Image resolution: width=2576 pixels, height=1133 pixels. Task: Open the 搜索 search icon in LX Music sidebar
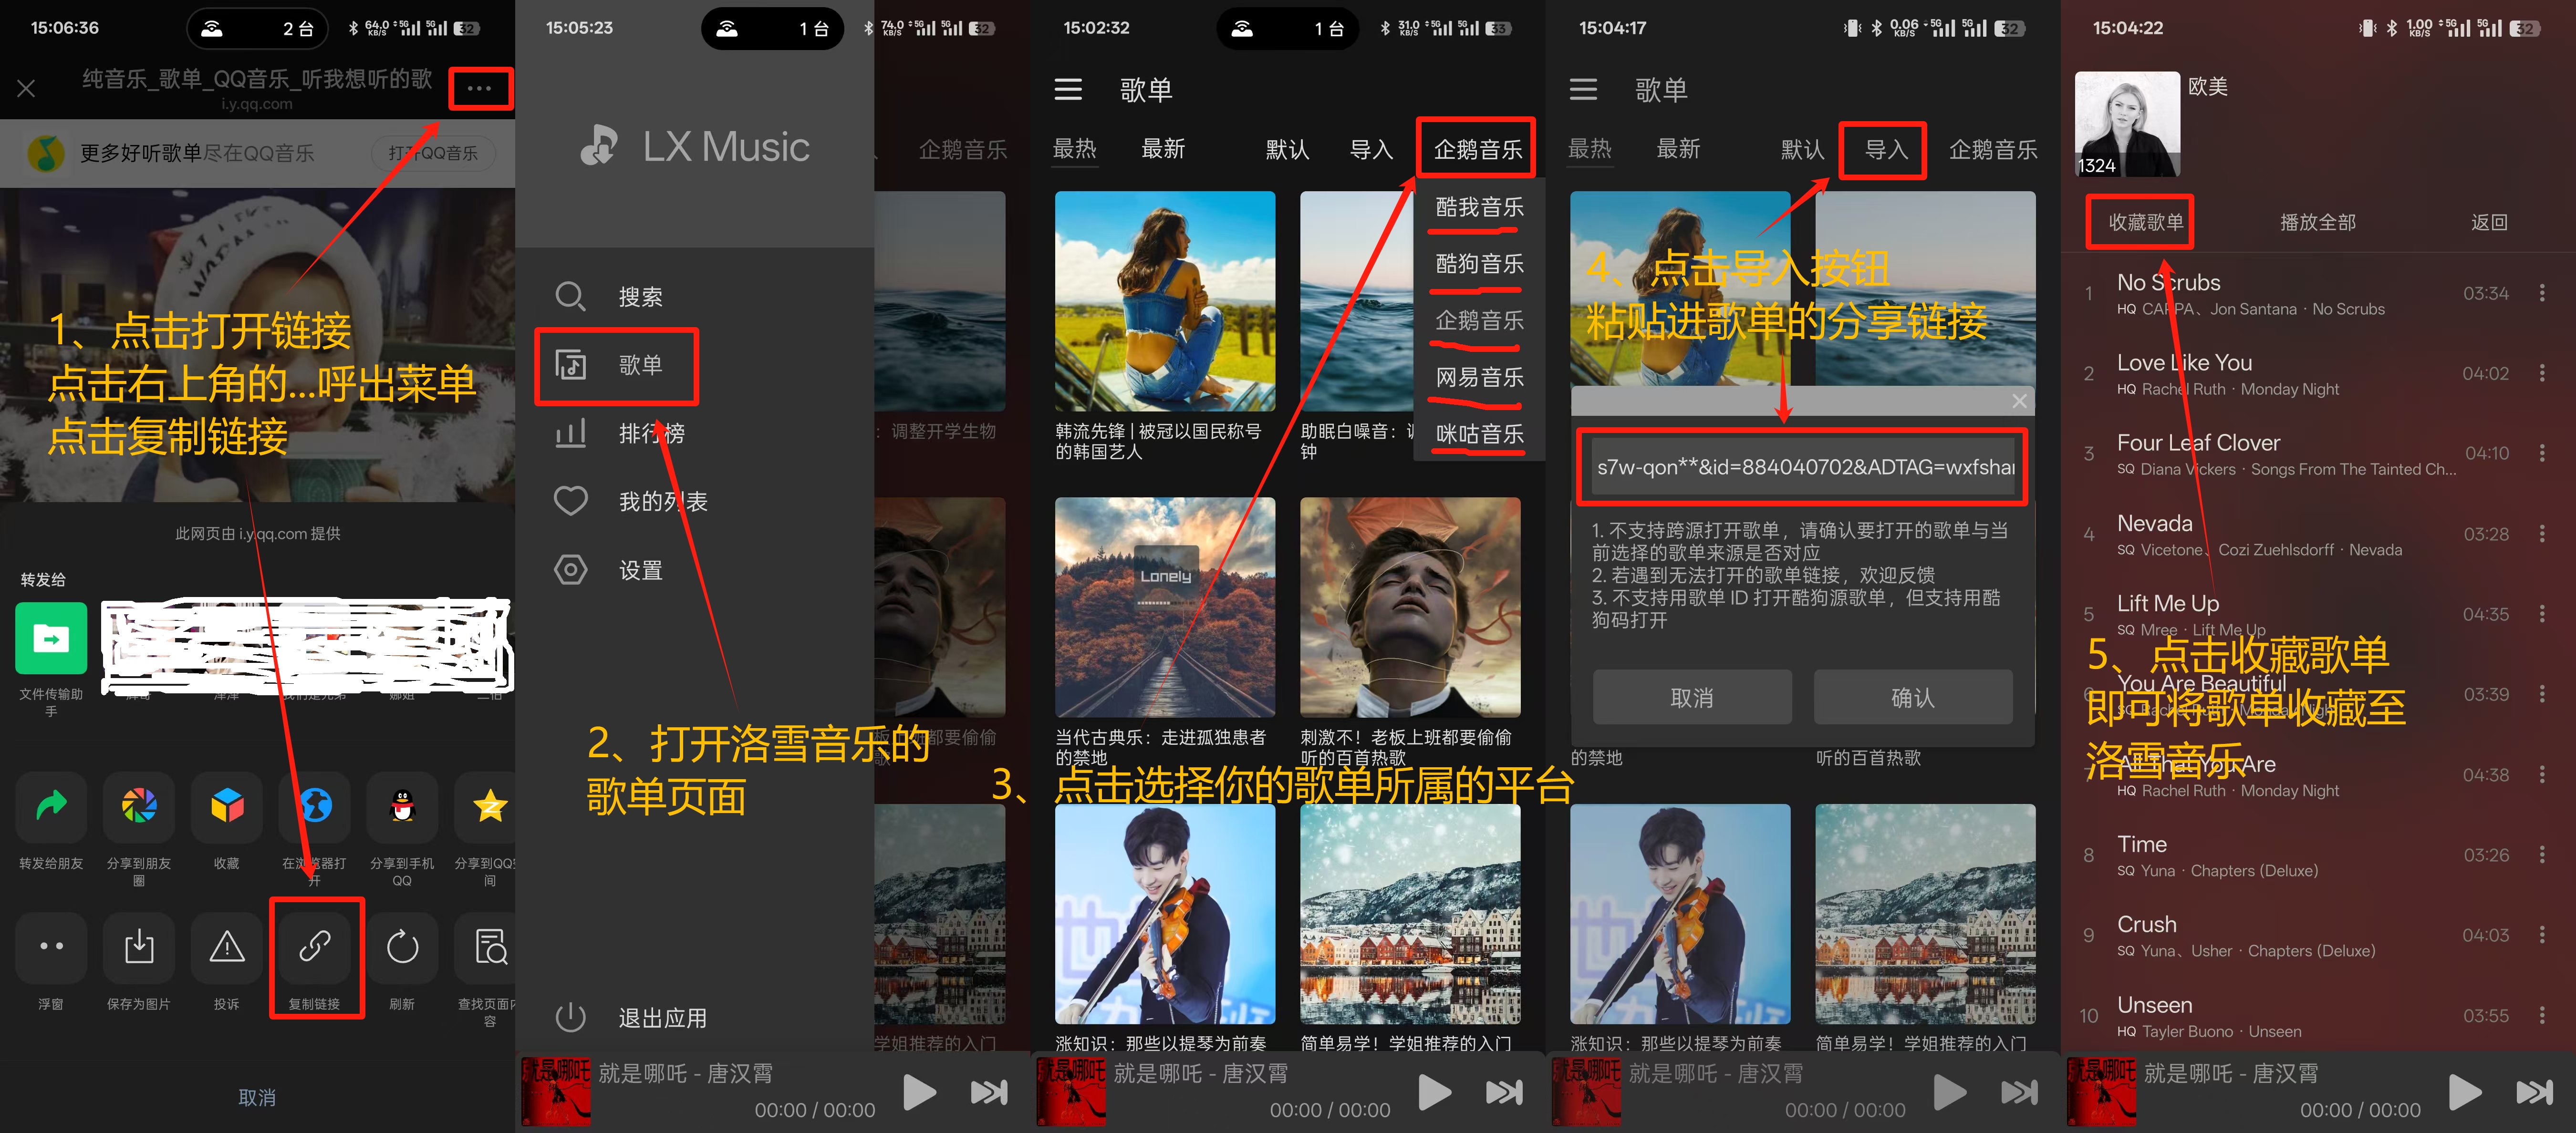(570, 295)
